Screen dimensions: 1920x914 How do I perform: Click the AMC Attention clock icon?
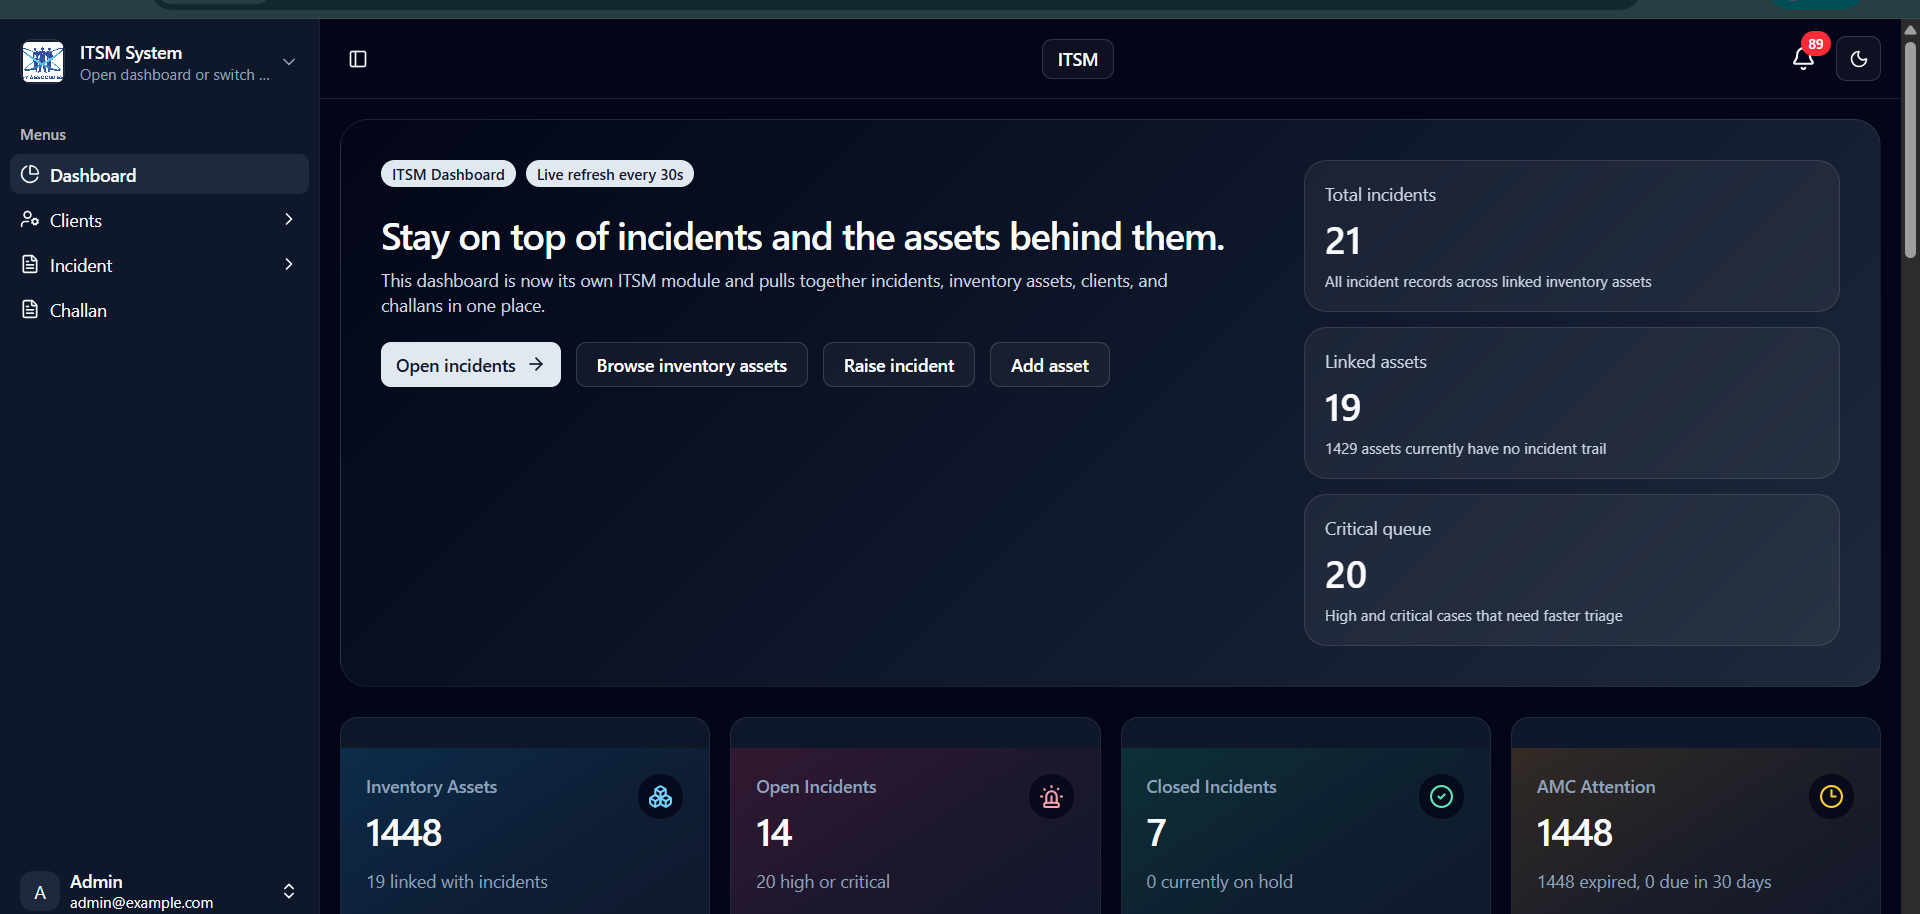point(1831,797)
